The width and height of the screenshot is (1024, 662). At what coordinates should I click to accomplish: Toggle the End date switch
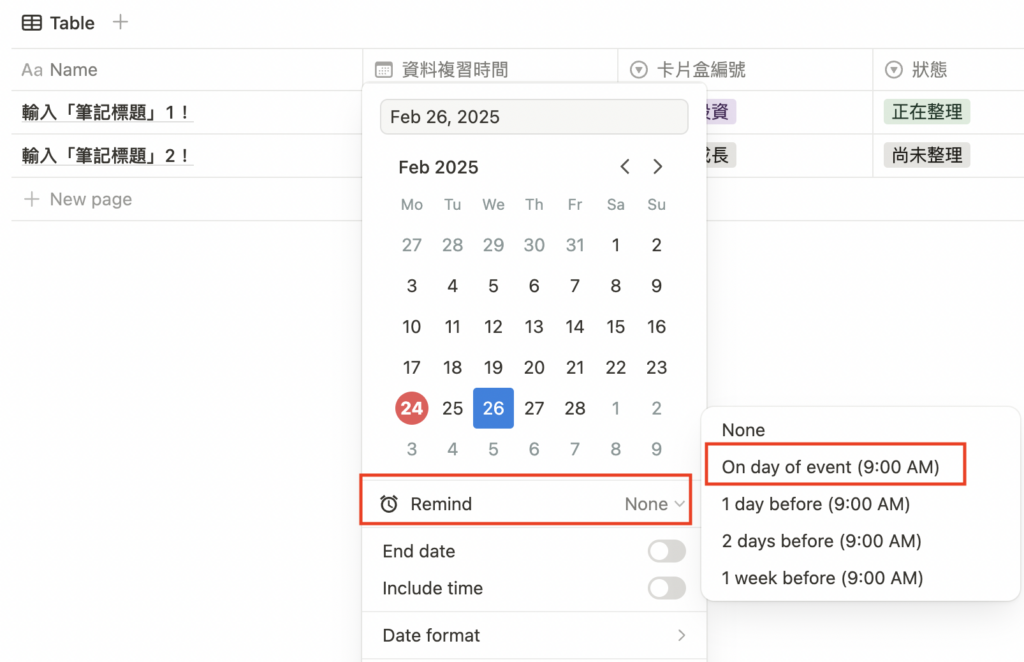click(666, 551)
